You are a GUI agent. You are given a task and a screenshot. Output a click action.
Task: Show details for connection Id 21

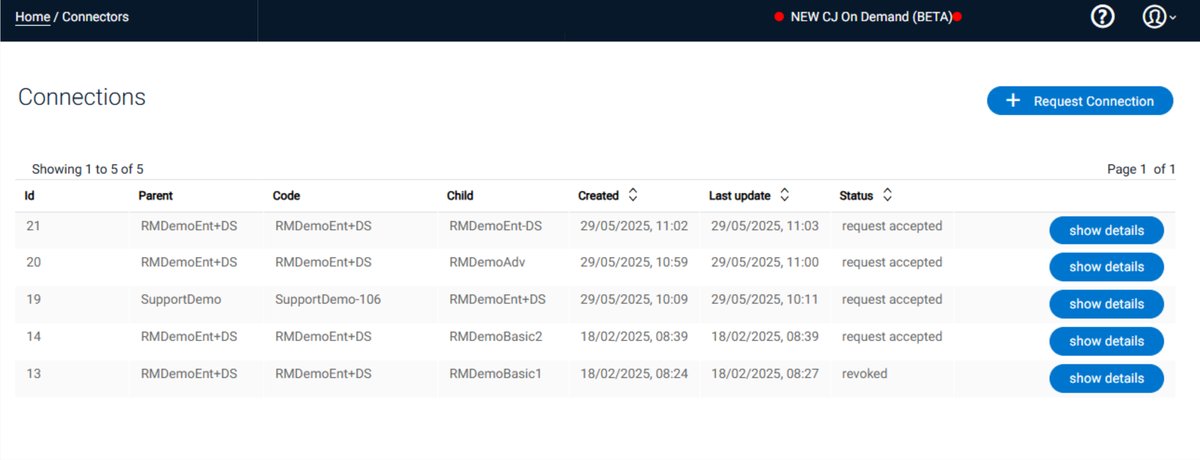1106,230
